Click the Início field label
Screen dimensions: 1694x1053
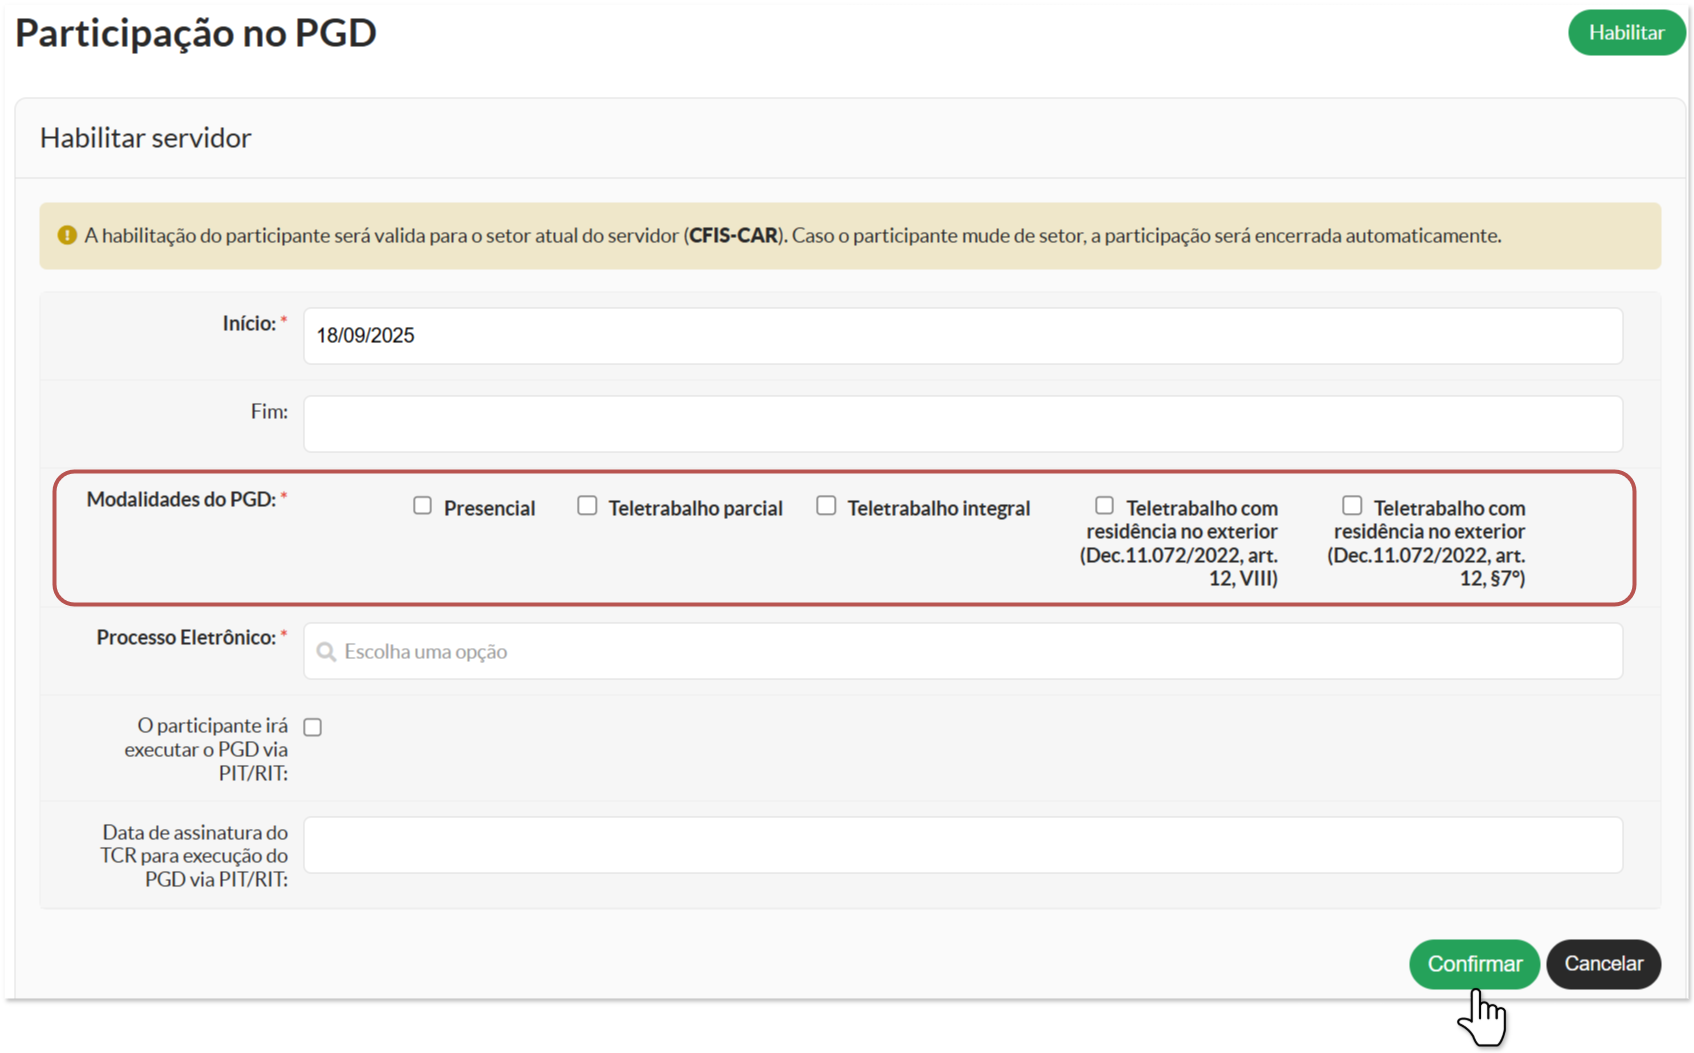point(249,324)
